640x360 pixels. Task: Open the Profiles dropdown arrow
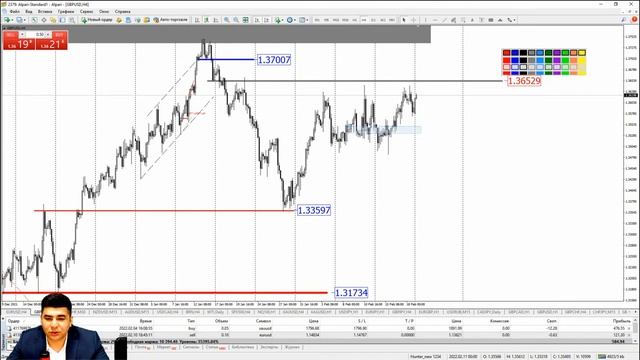click(25, 20)
